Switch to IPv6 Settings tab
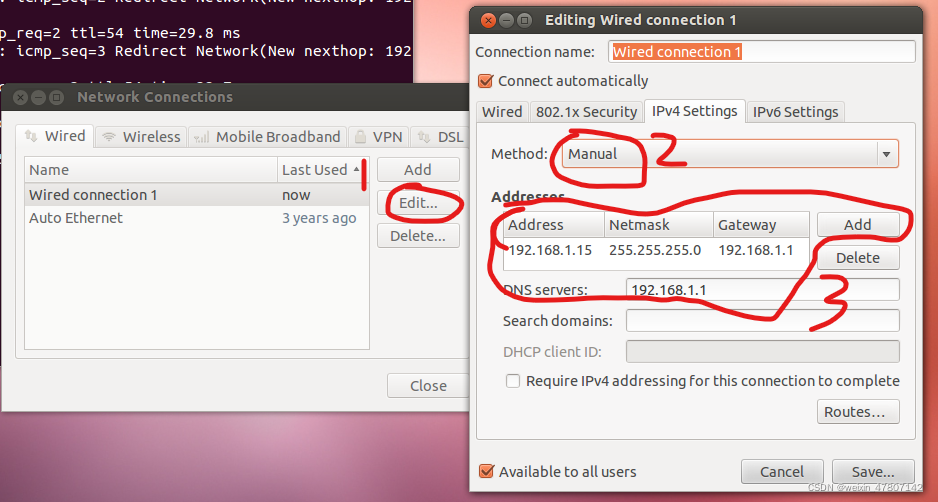938x502 pixels. point(795,112)
